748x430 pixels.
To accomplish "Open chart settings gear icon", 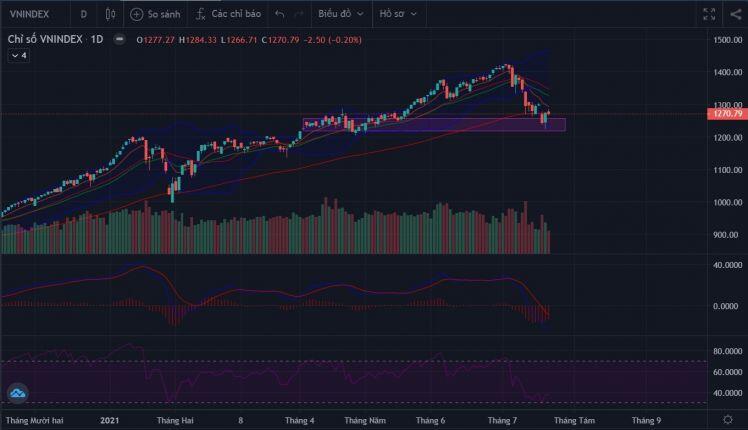I will pyautogui.click(x=727, y=420).
